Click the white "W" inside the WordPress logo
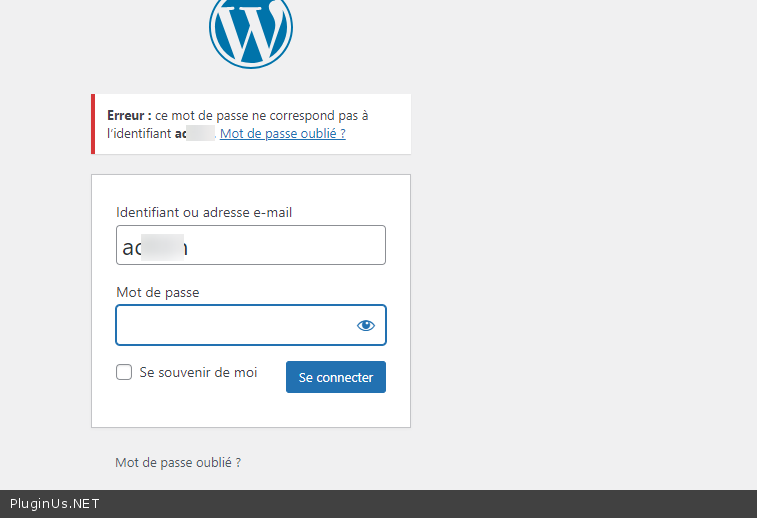This screenshot has height=518, width=757. click(x=251, y=34)
